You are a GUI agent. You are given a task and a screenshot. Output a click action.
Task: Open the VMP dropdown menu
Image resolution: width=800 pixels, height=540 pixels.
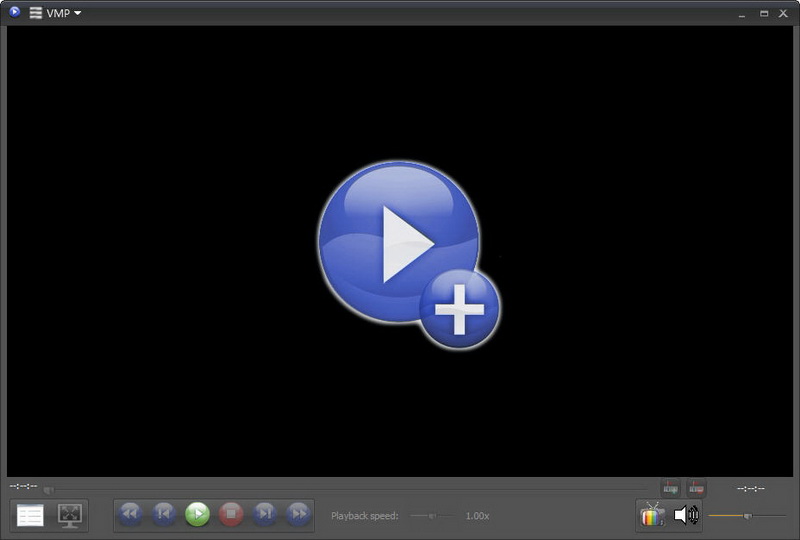(x=63, y=13)
